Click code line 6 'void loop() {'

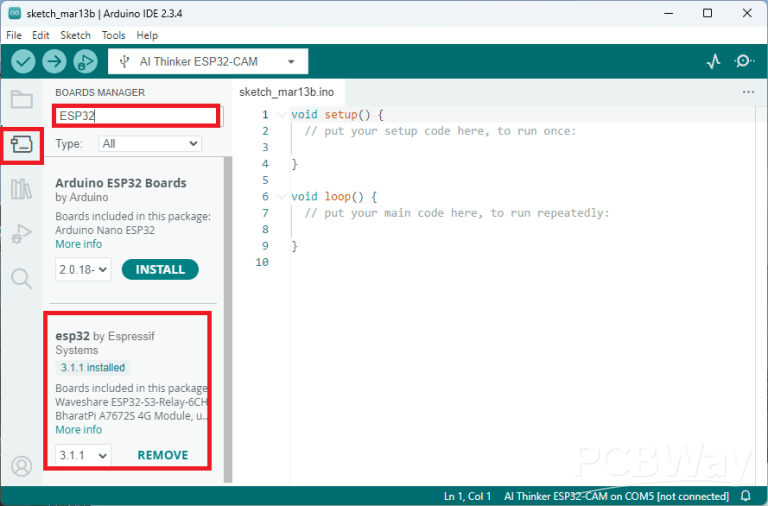click(x=334, y=197)
